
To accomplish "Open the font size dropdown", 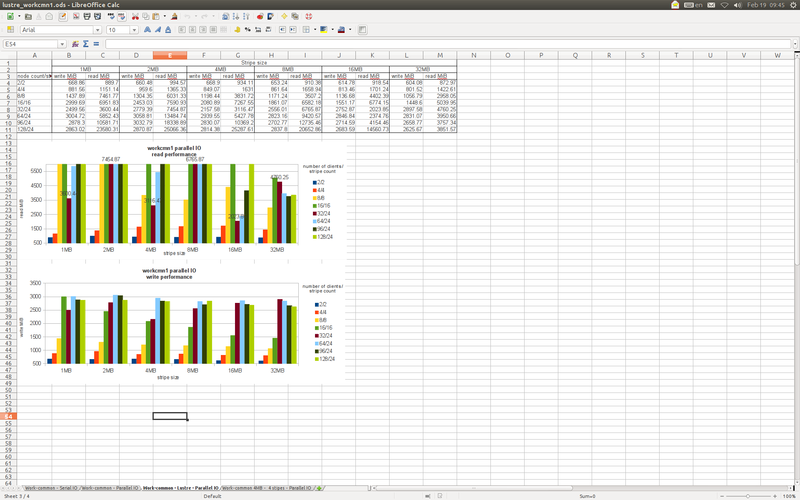I will point(135,30).
